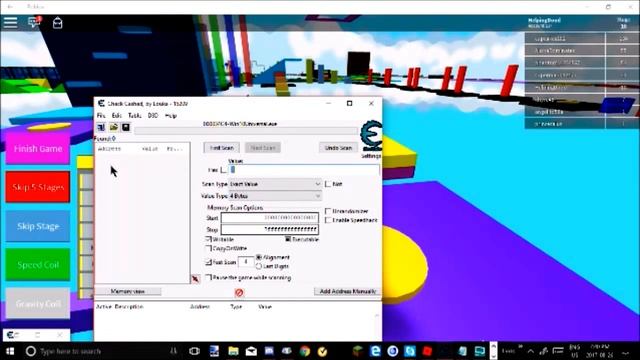Open the Edge browser from the taskbar
640x360 pixels.
(375, 351)
